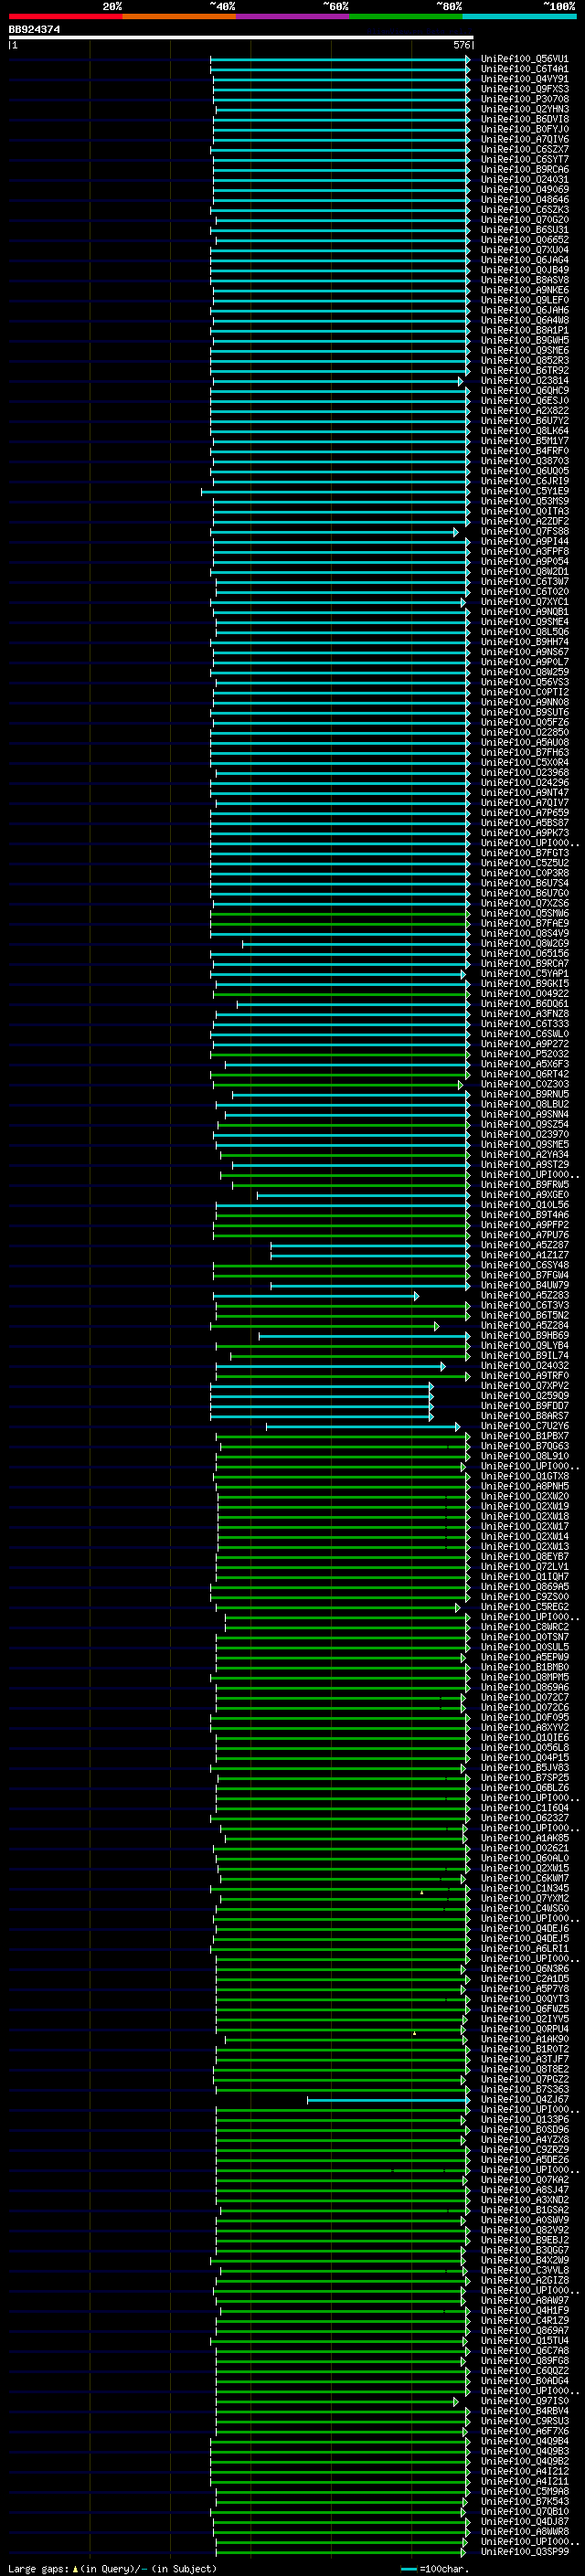Image resolution: width=585 pixels, height=2576 pixels.
Task: Click the purple ~60% identity legend segment
Action: click(292, 16)
